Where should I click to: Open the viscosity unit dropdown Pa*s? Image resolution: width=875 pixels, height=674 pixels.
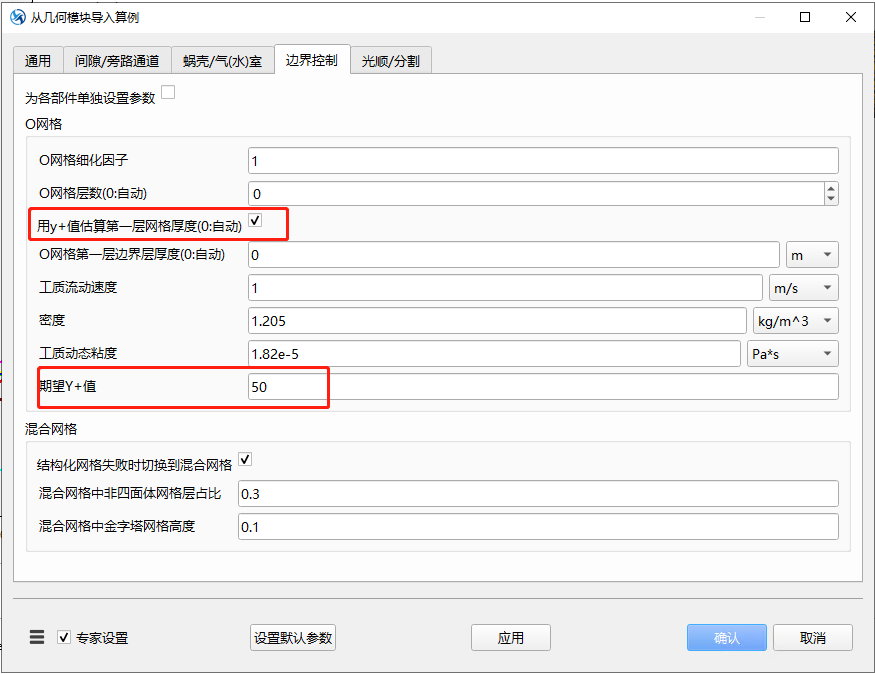click(x=793, y=353)
